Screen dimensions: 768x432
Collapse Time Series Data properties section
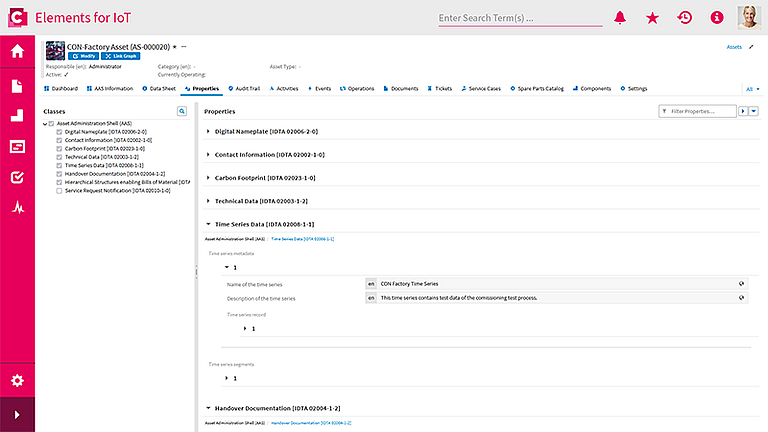208,224
